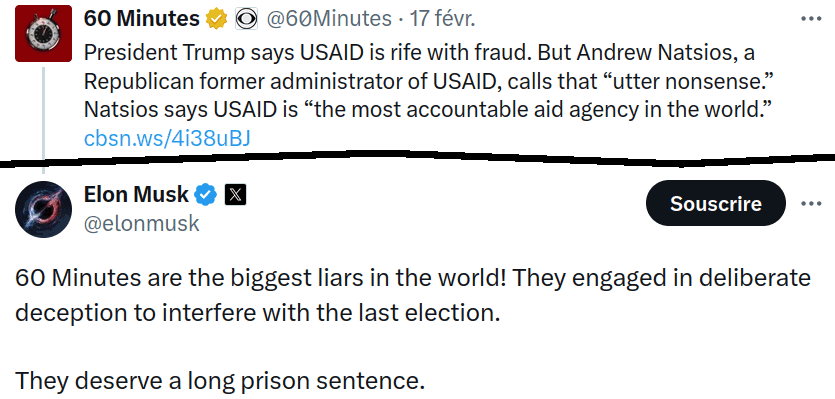Image resolution: width=835 pixels, height=399 pixels.
Task: Click the @60Minutes handle
Action: click(x=329, y=19)
